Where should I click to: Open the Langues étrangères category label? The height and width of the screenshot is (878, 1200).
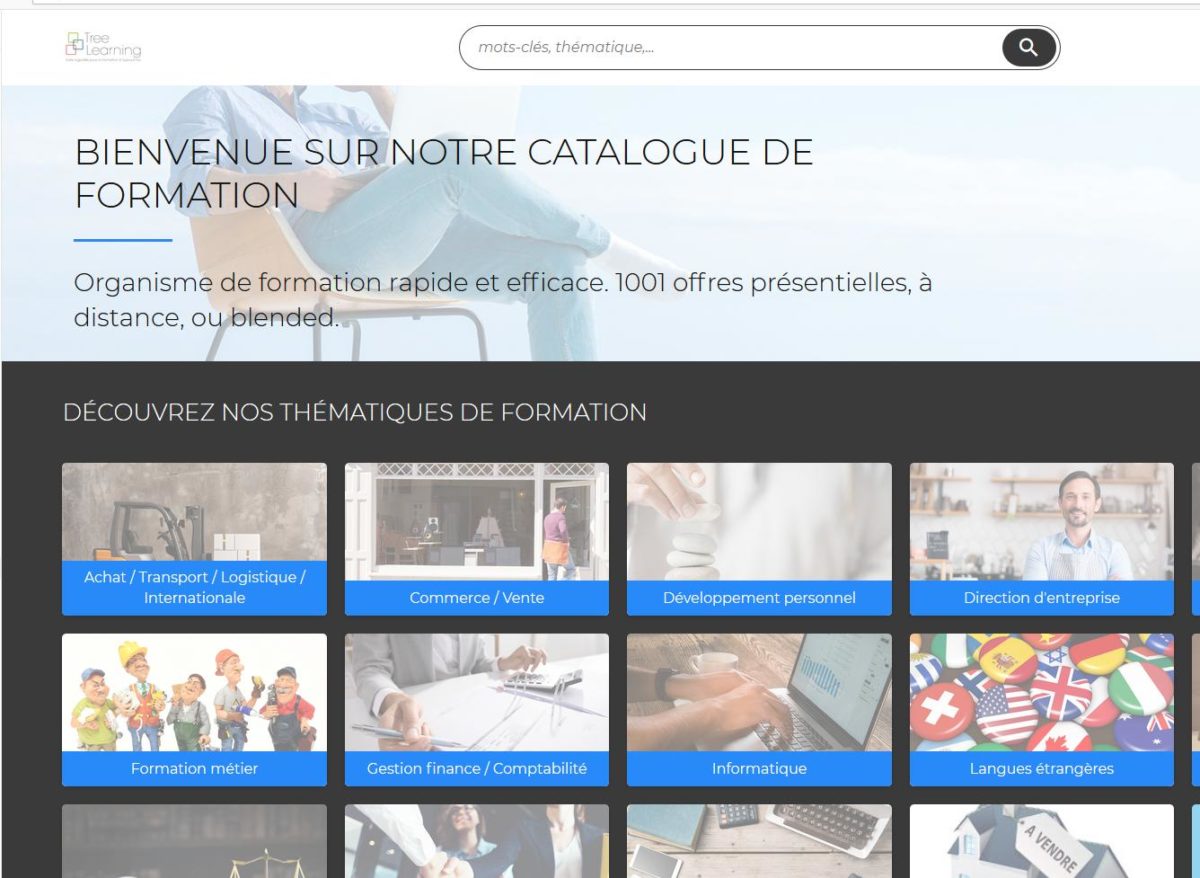(1041, 769)
